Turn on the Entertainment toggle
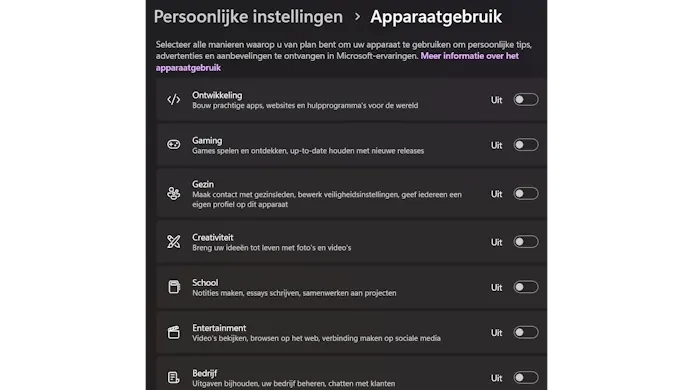 525,333
